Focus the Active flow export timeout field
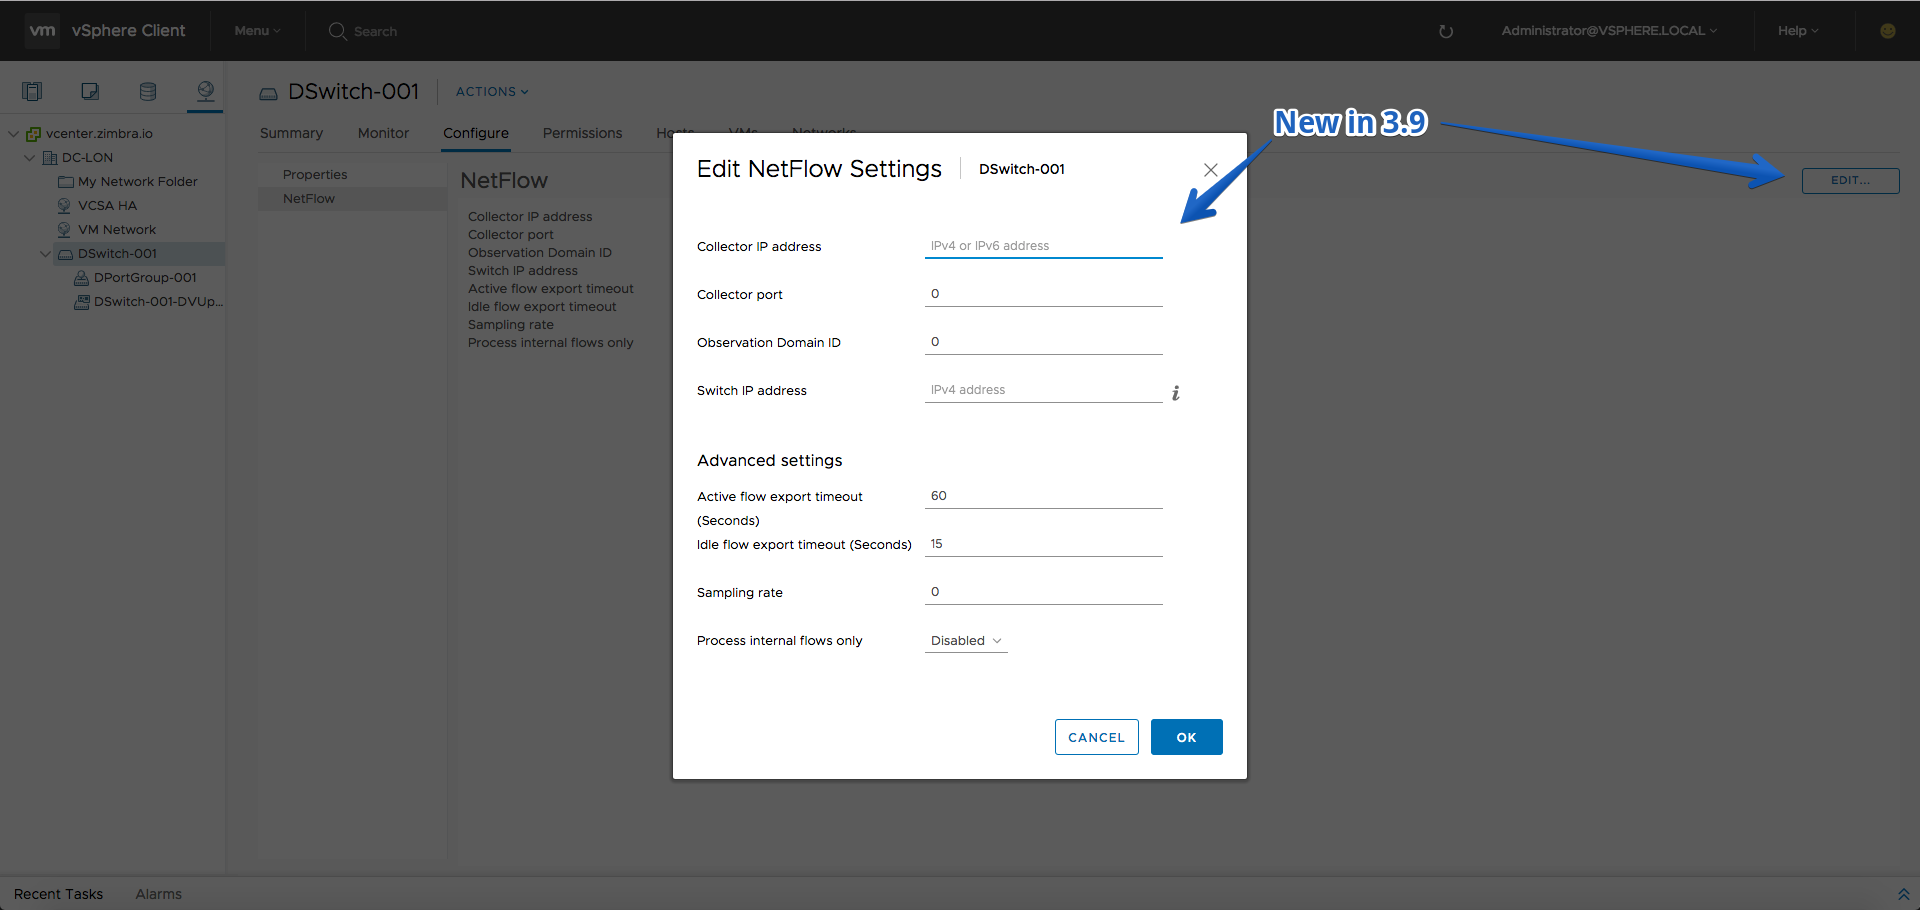 coord(1043,496)
